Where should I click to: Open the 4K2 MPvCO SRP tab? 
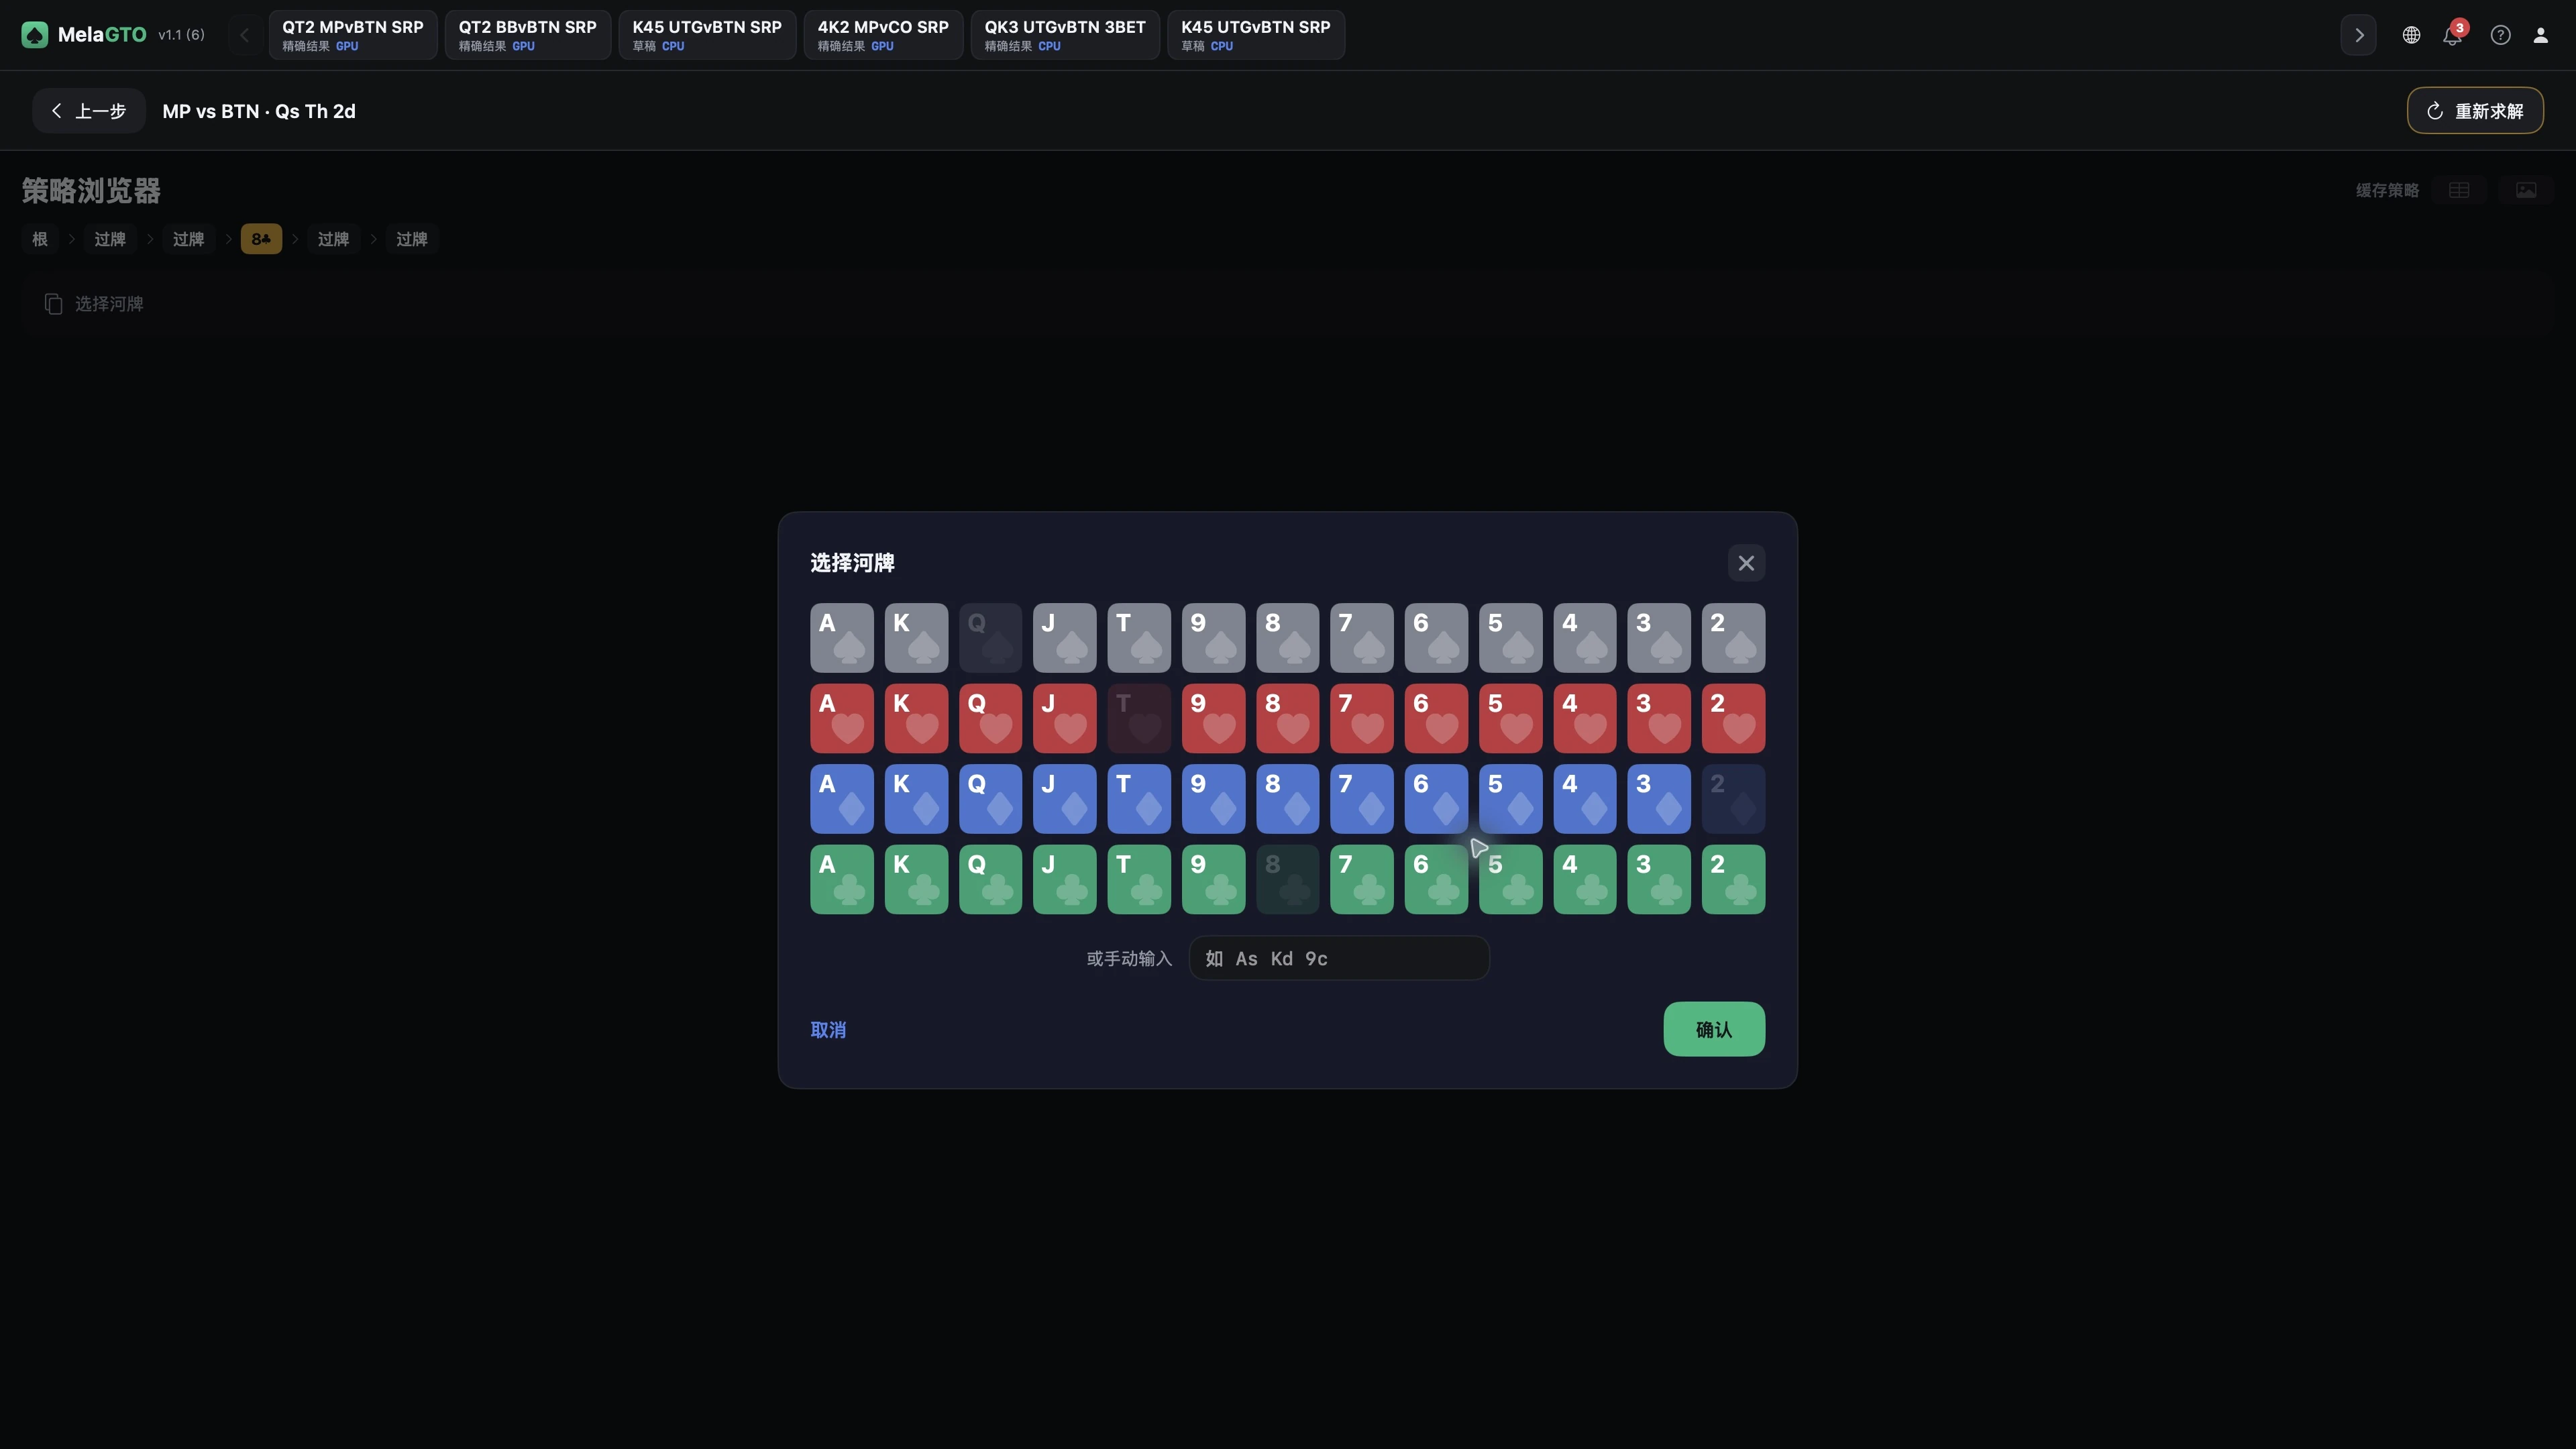click(x=883, y=35)
